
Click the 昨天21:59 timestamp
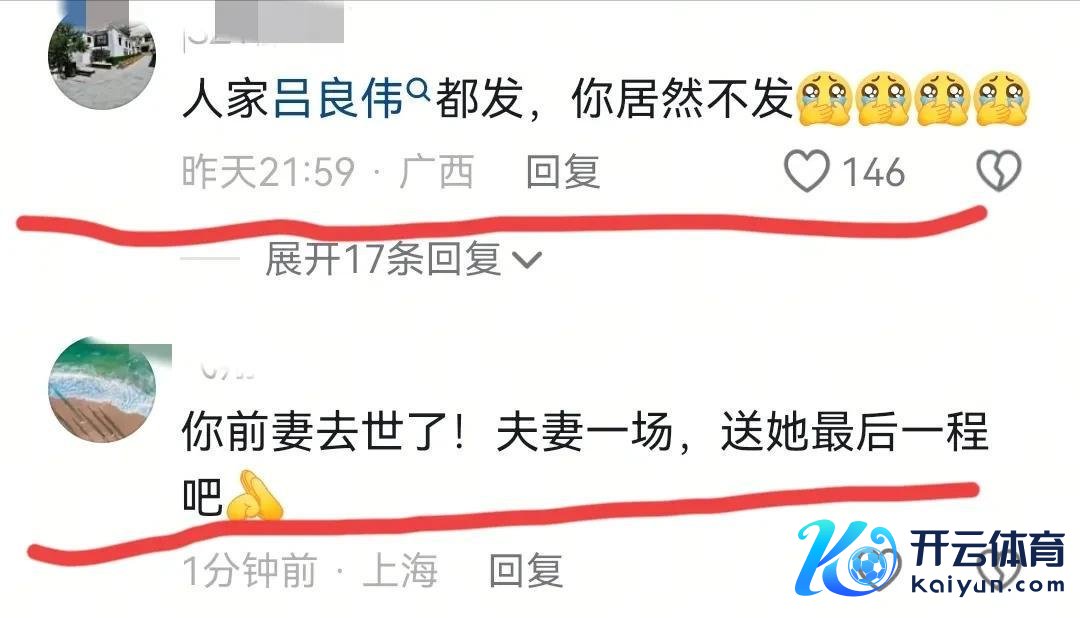click(269, 172)
